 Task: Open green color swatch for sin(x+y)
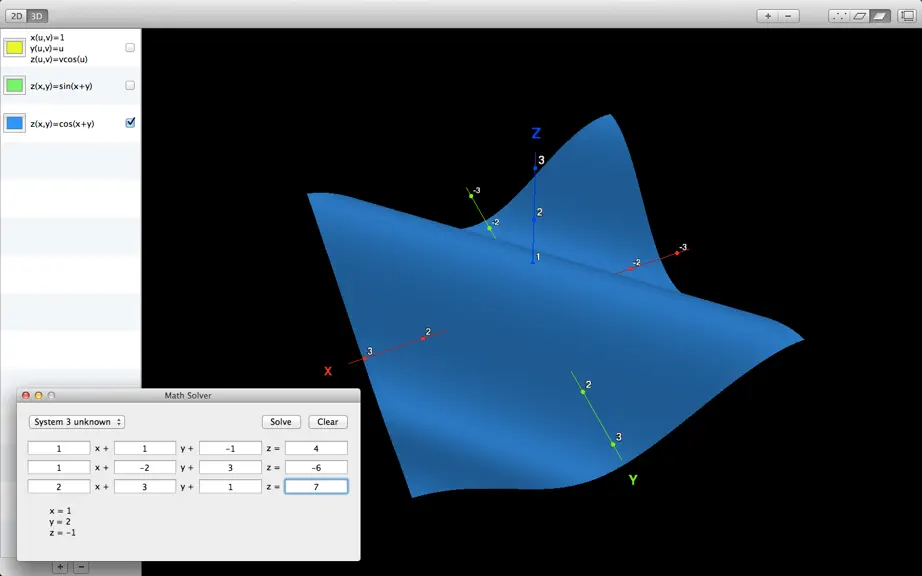[14, 86]
